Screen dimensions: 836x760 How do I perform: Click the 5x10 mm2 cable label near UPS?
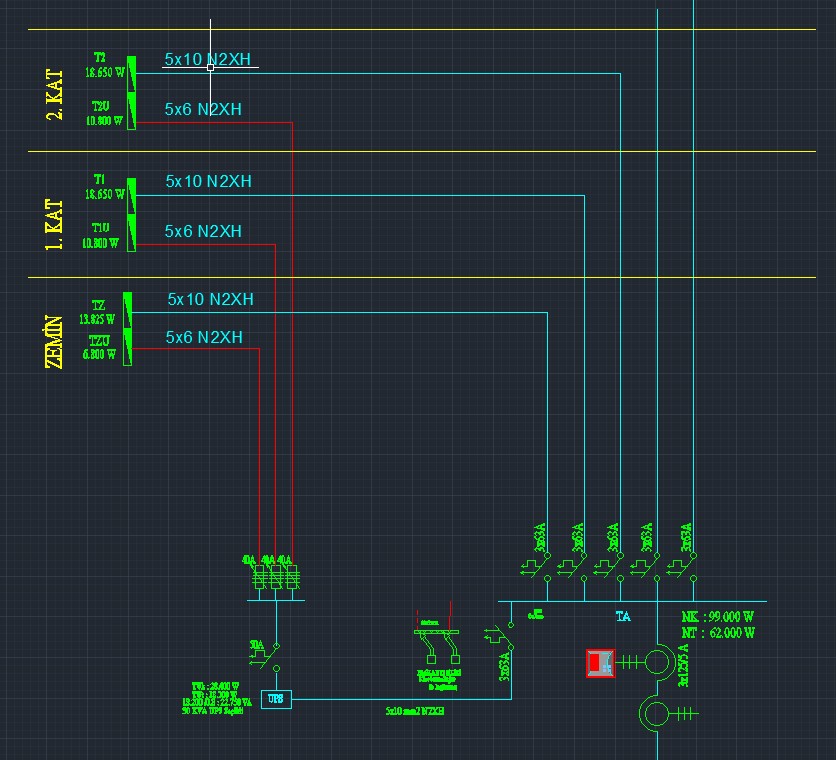(x=415, y=711)
